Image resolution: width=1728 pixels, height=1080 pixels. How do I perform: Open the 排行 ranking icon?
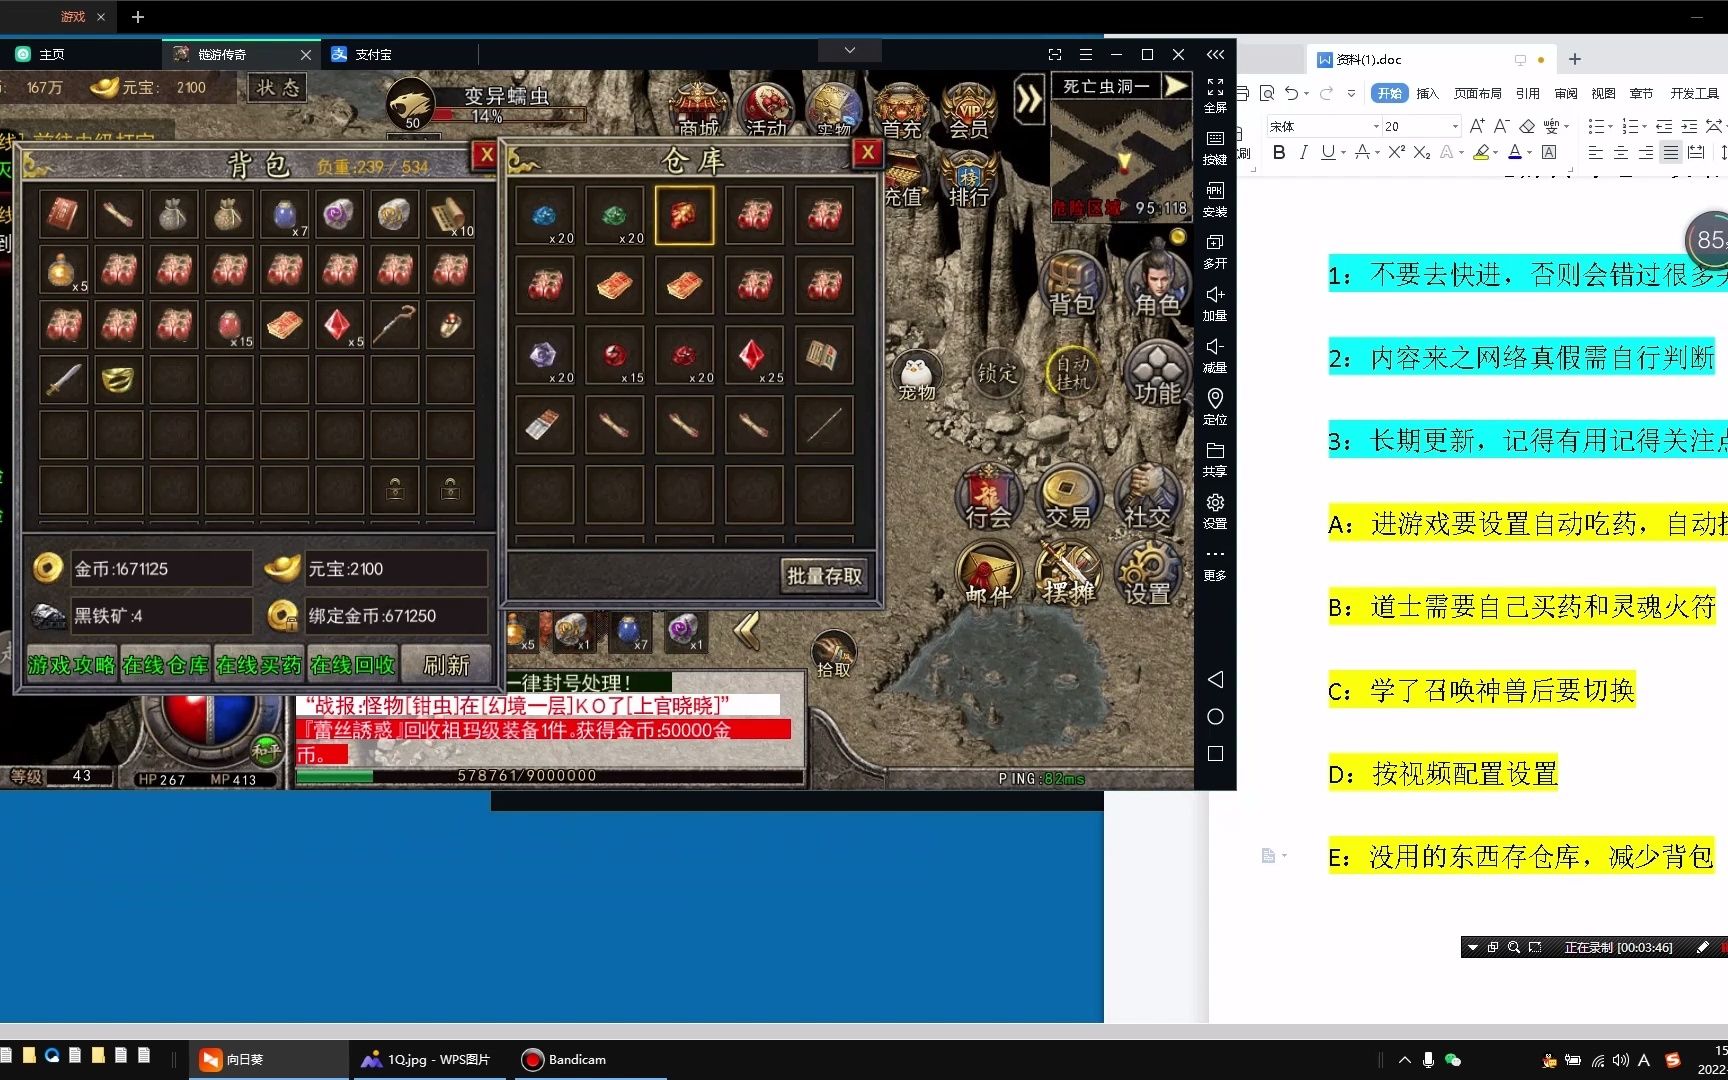[x=968, y=180]
